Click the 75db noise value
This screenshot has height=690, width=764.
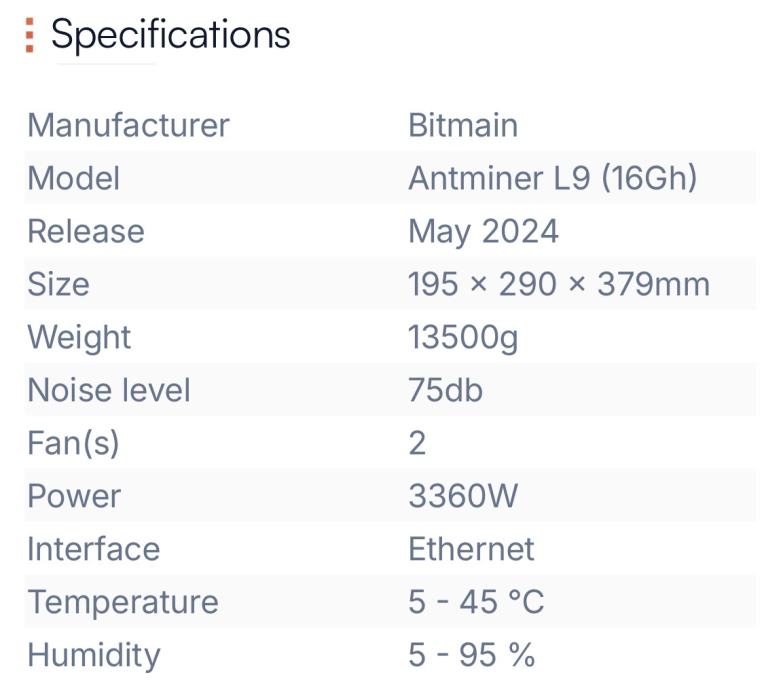(445, 390)
